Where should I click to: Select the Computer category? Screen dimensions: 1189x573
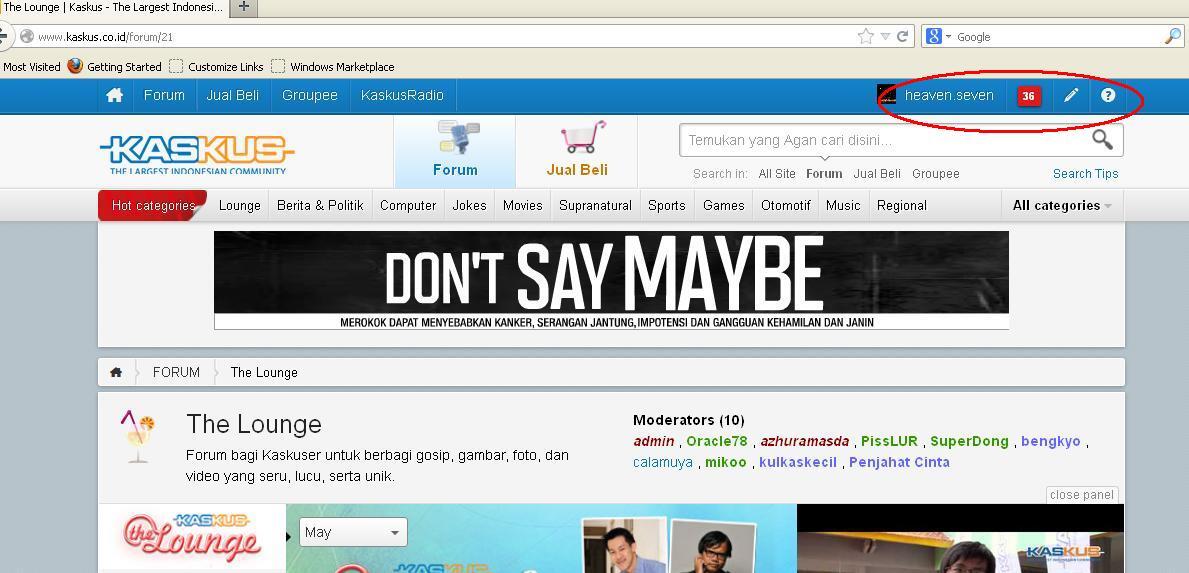408,205
